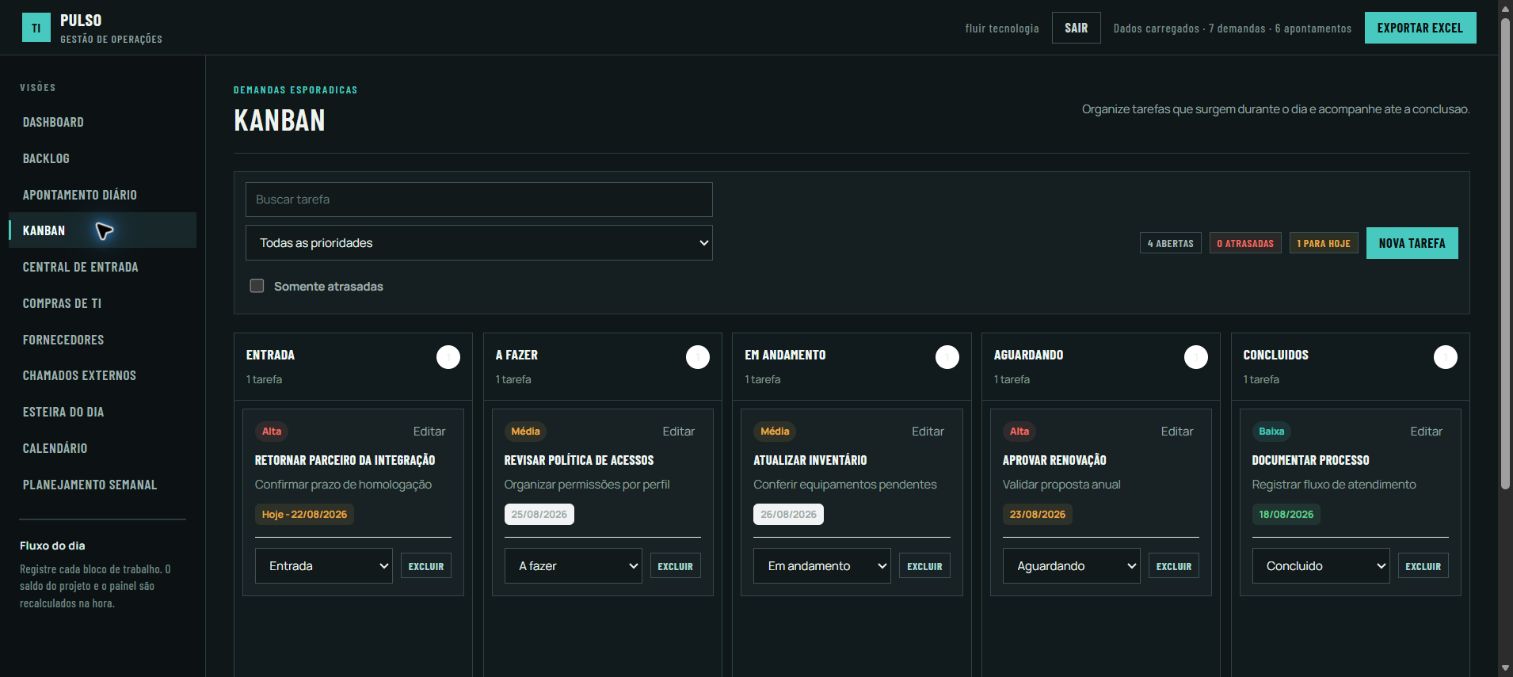Click the count badge in Em Andamento column

[947, 357]
